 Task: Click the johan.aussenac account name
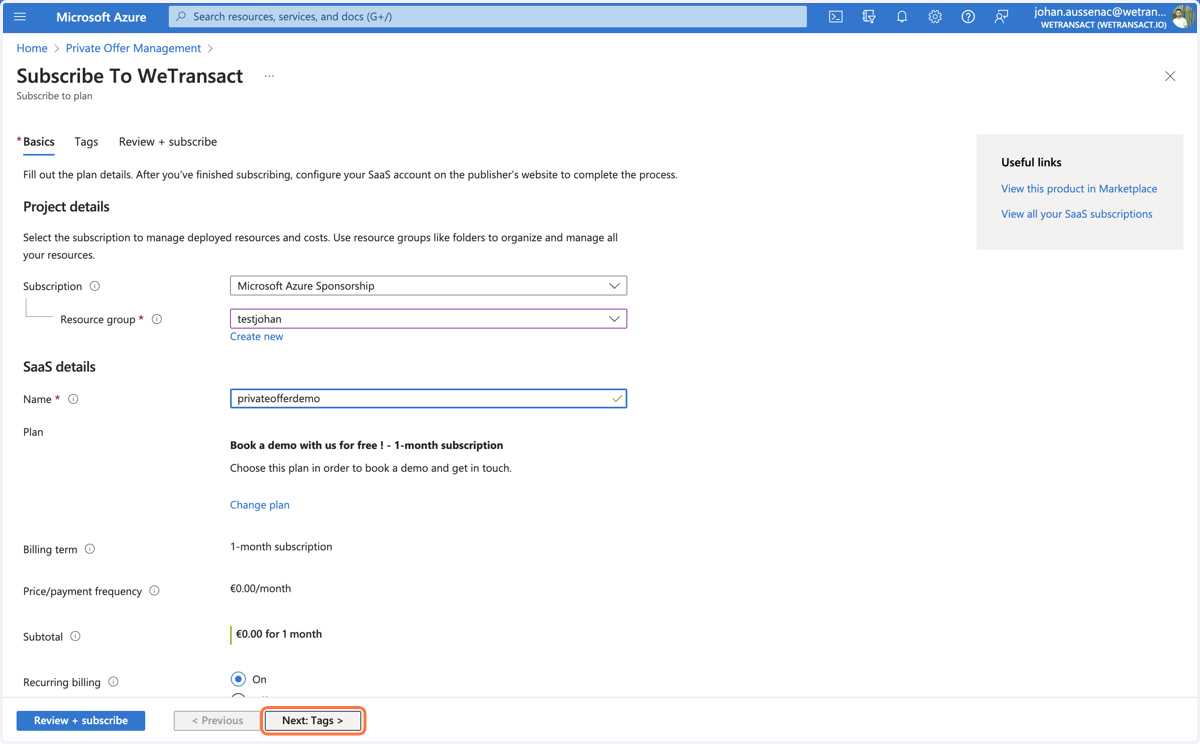pyautogui.click(x=1100, y=12)
